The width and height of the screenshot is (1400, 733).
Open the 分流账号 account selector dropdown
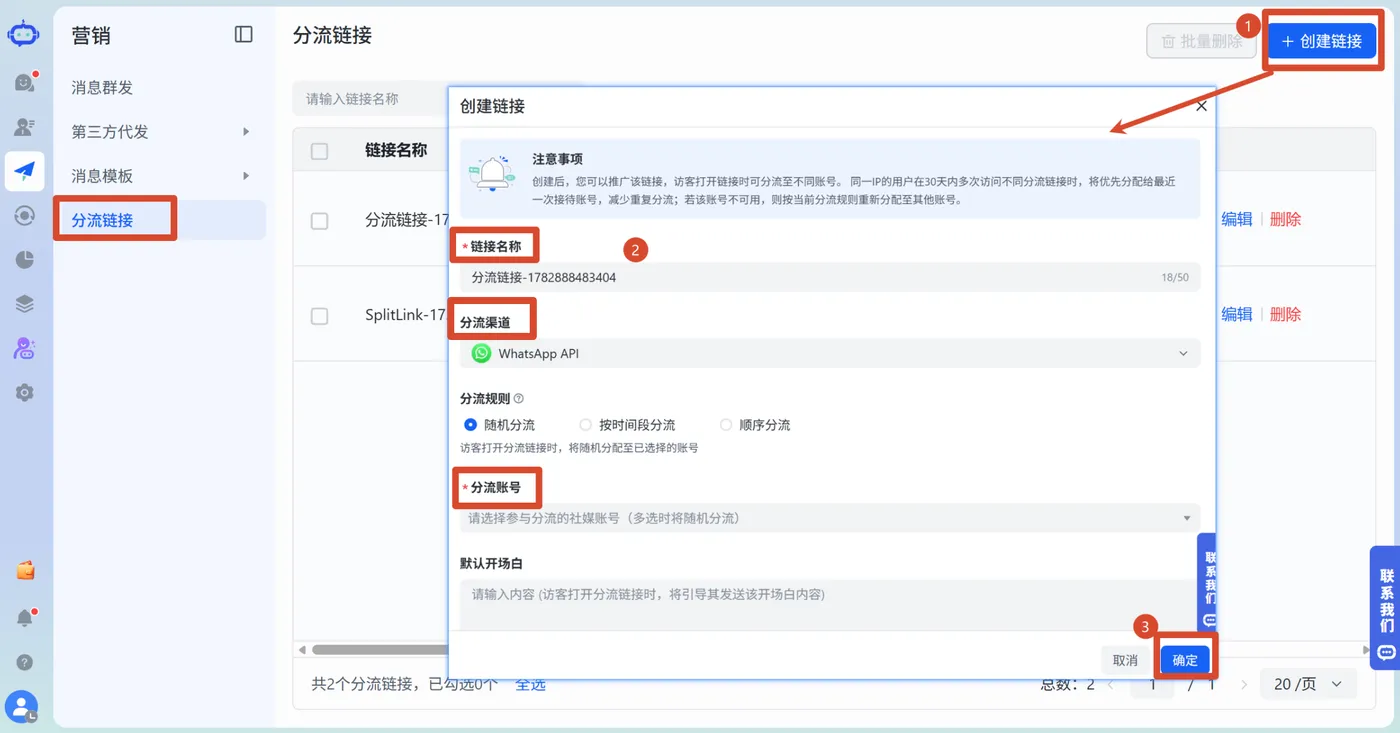pos(830,518)
